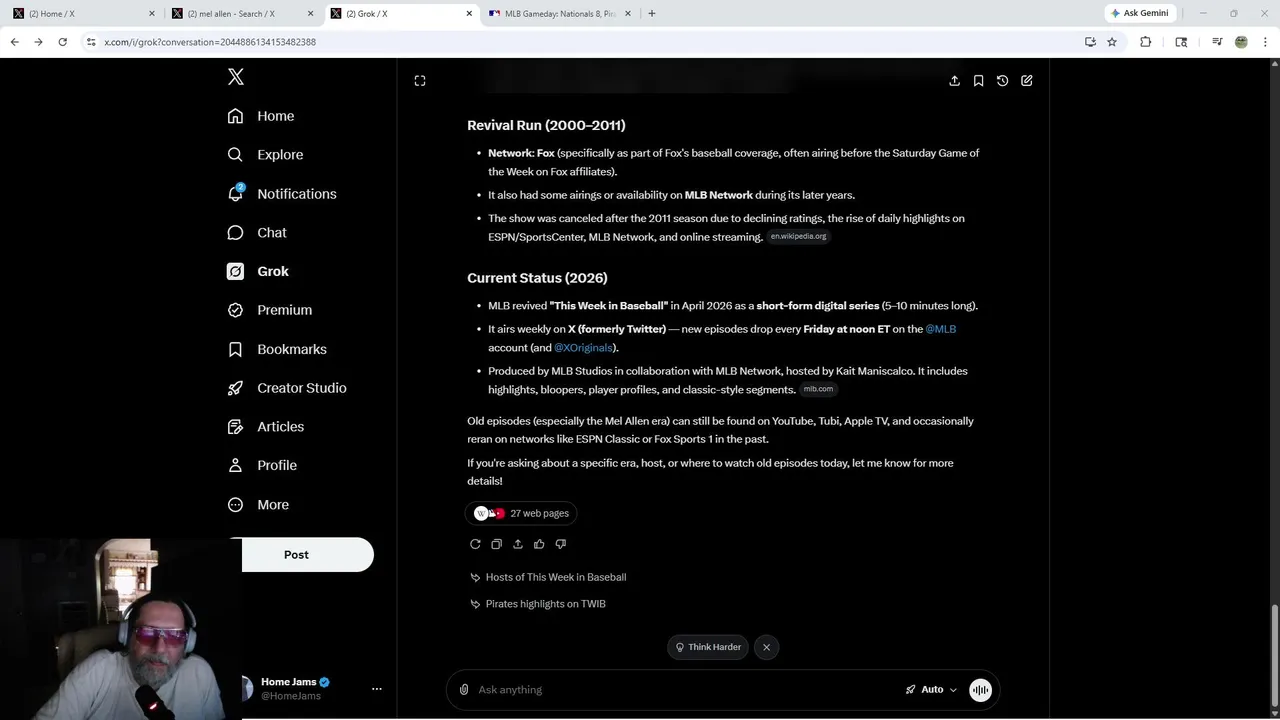Image resolution: width=1280 pixels, height=720 pixels.
Task: Open the @XOriginals account link
Action: pyautogui.click(x=583, y=348)
